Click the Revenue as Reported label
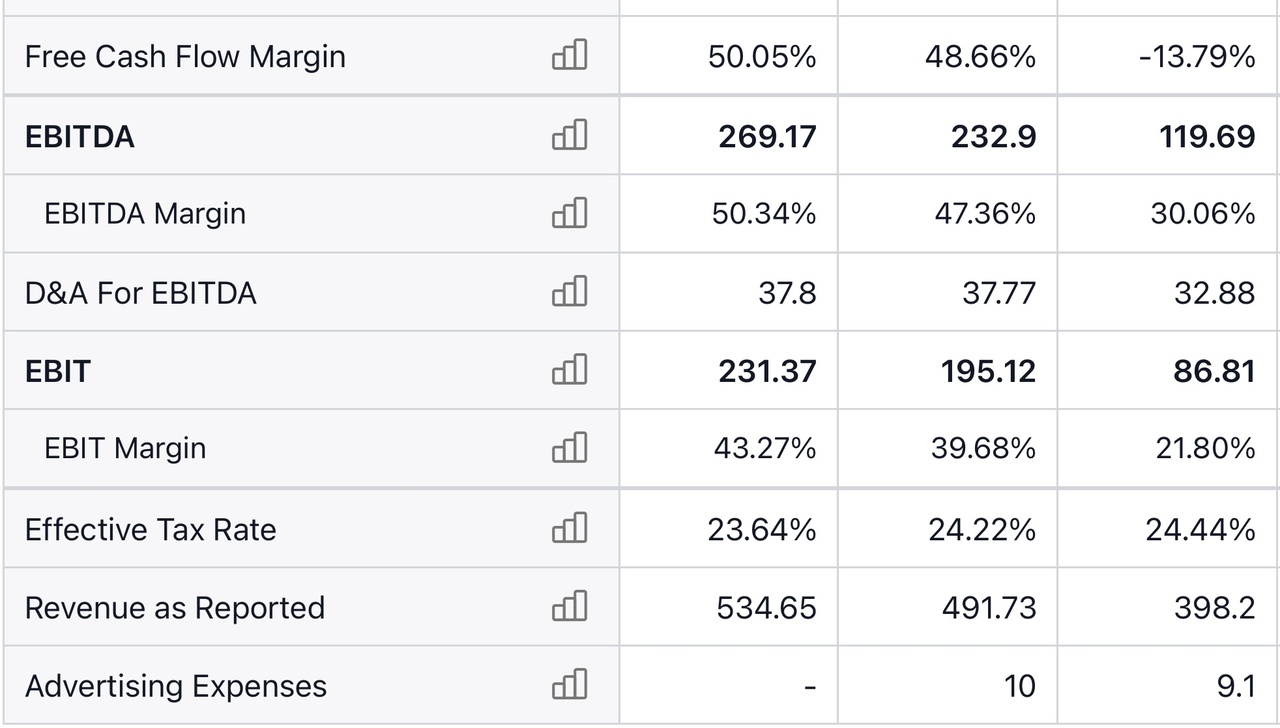Image resolution: width=1280 pixels, height=728 pixels. coord(175,608)
